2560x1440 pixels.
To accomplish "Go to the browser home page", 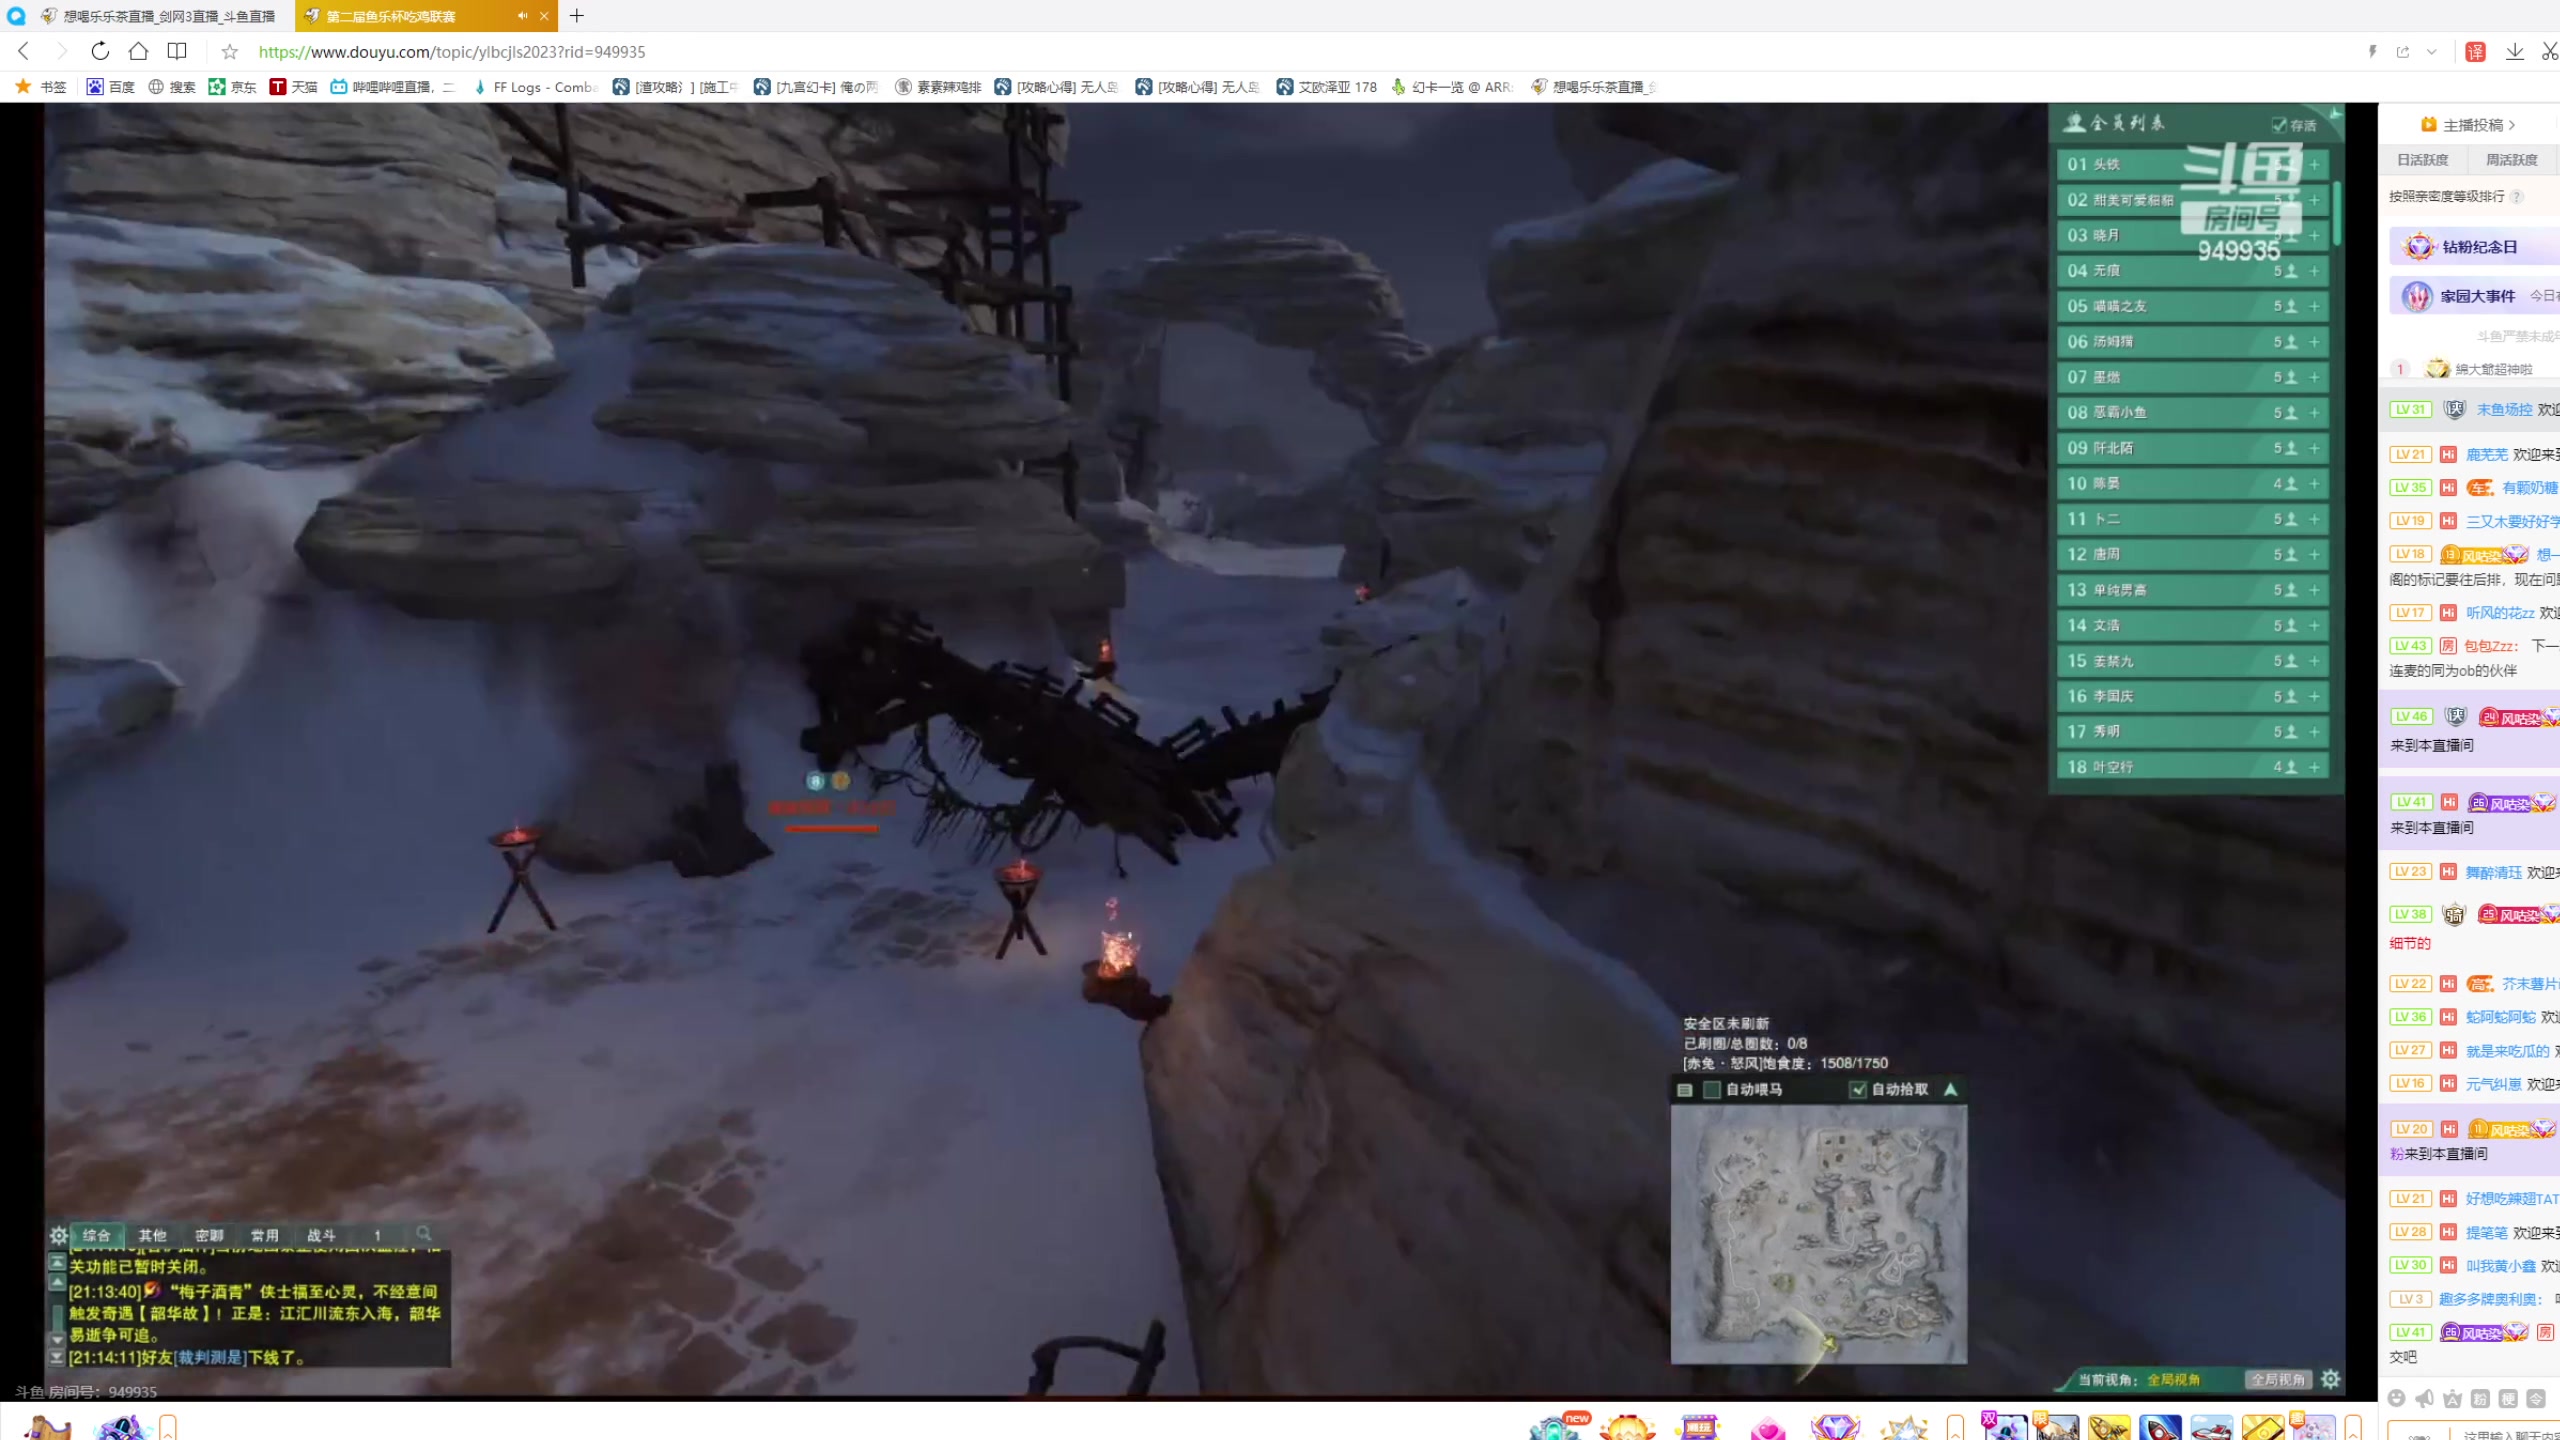I will coord(139,51).
